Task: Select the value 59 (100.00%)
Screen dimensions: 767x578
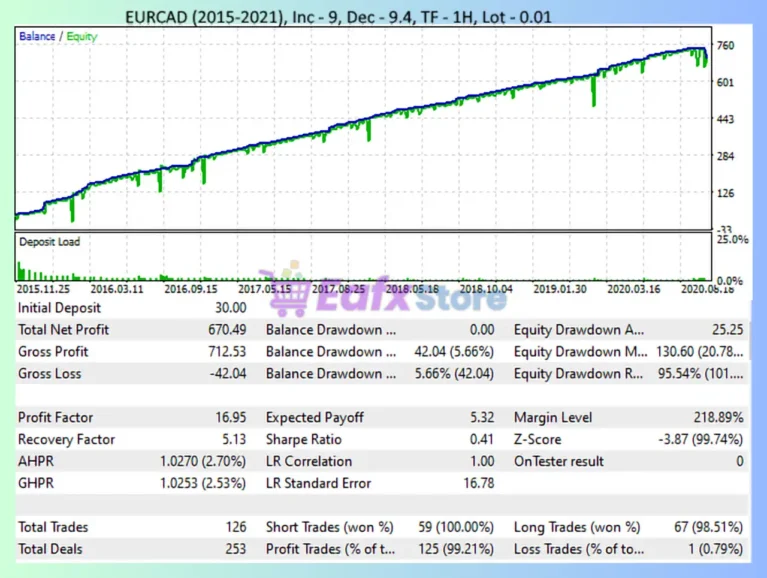Action: (x=456, y=527)
